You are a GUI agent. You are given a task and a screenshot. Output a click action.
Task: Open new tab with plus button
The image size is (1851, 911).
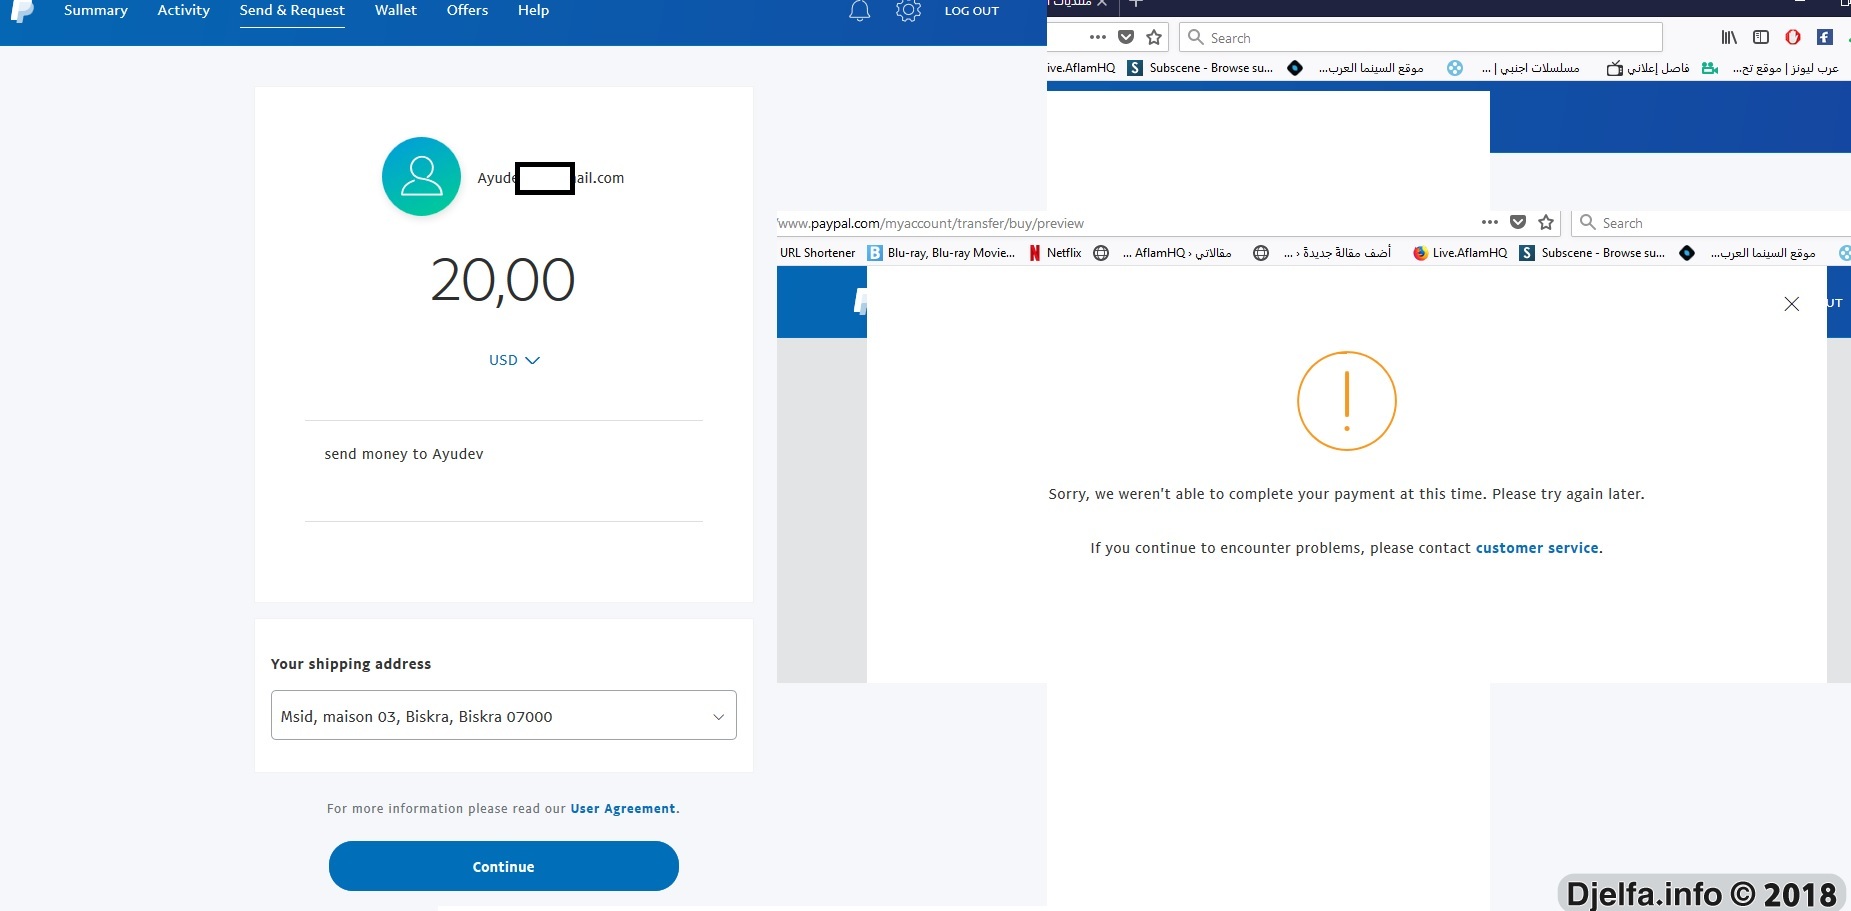pos(1136,4)
